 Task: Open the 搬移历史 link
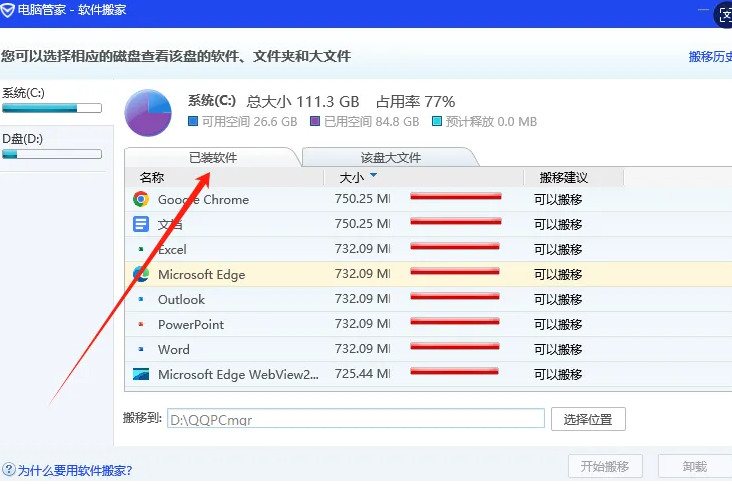click(x=709, y=57)
